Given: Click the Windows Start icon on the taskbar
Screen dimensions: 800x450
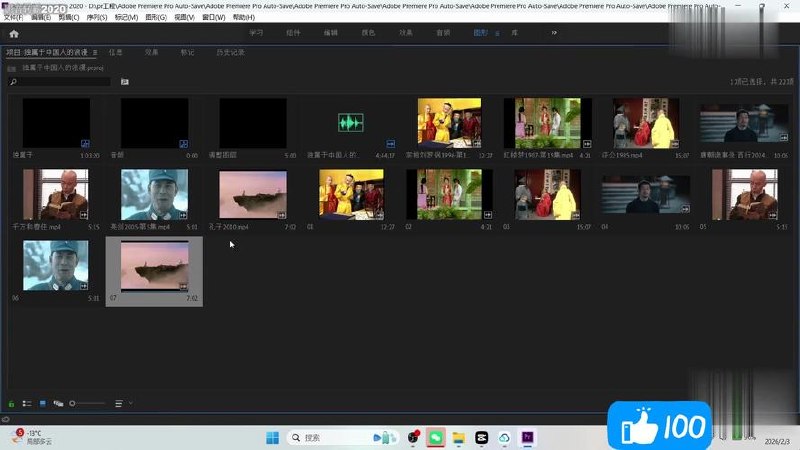Looking at the screenshot, I should (x=272, y=437).
